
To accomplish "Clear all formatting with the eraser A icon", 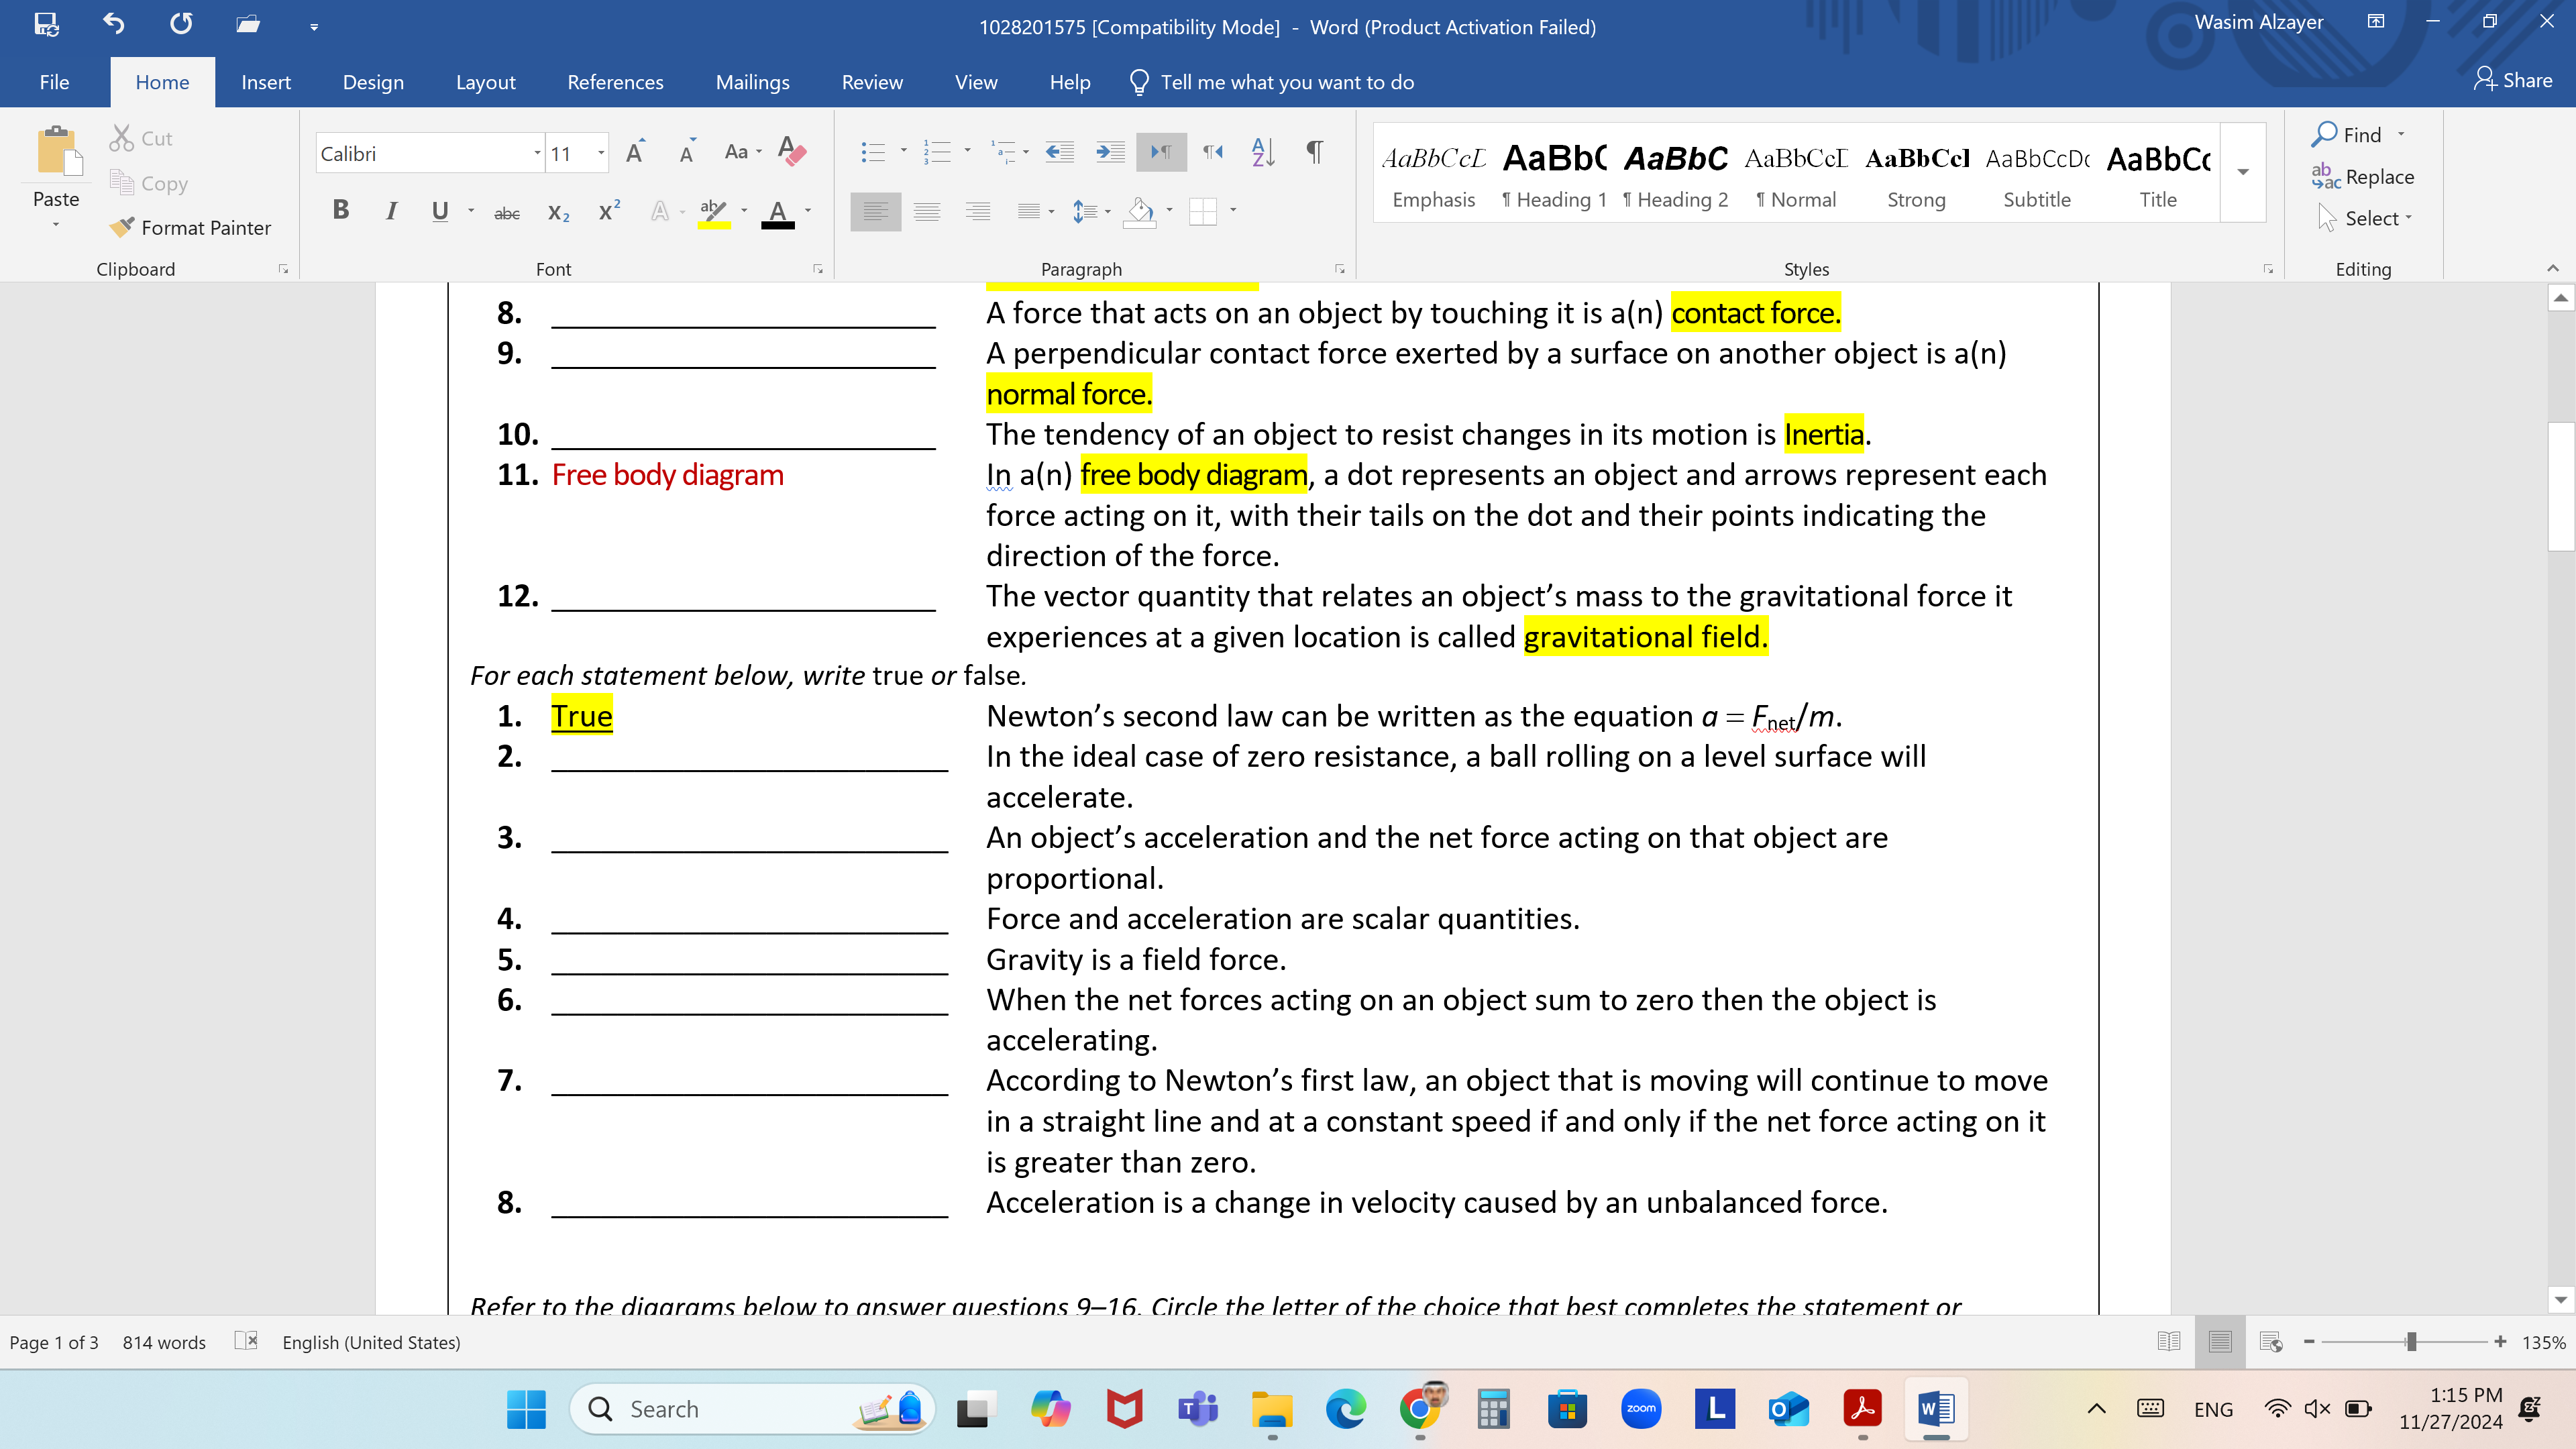I will (x=792, y=152).
